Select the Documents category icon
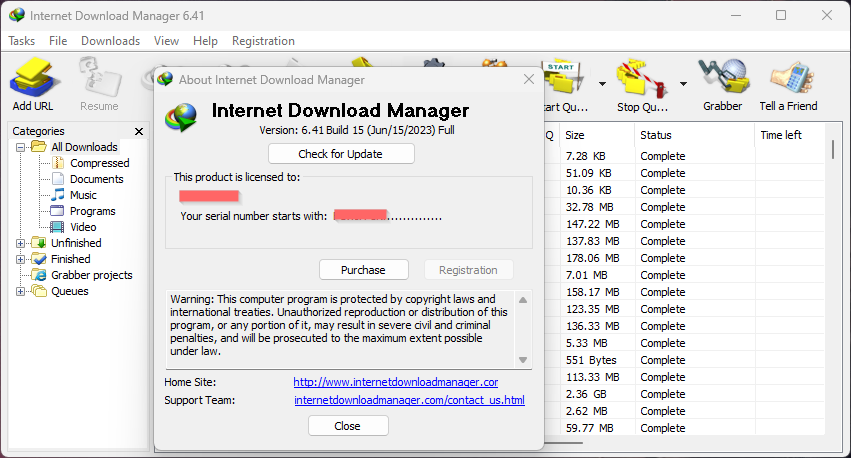Screen dimensions: 851x458 tap(58, 179)
